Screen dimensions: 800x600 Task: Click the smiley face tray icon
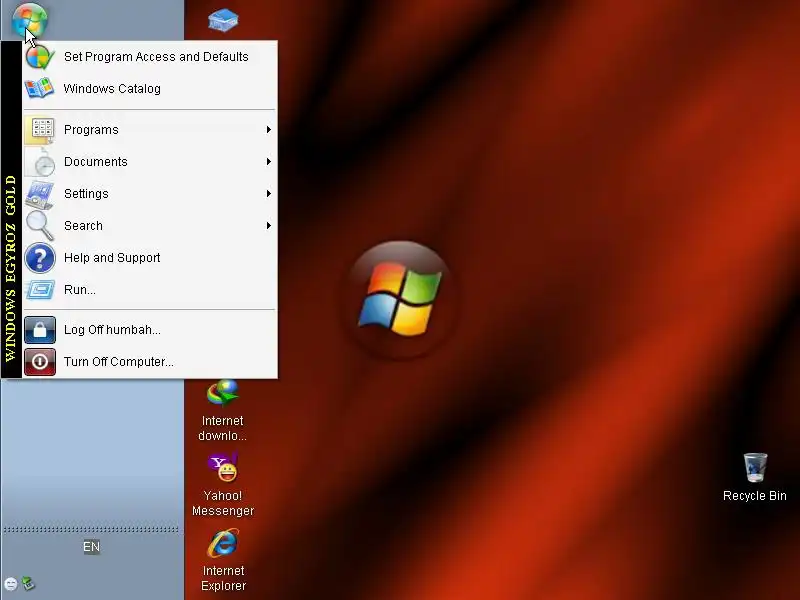pyautogui.click(x=11, y=584)
